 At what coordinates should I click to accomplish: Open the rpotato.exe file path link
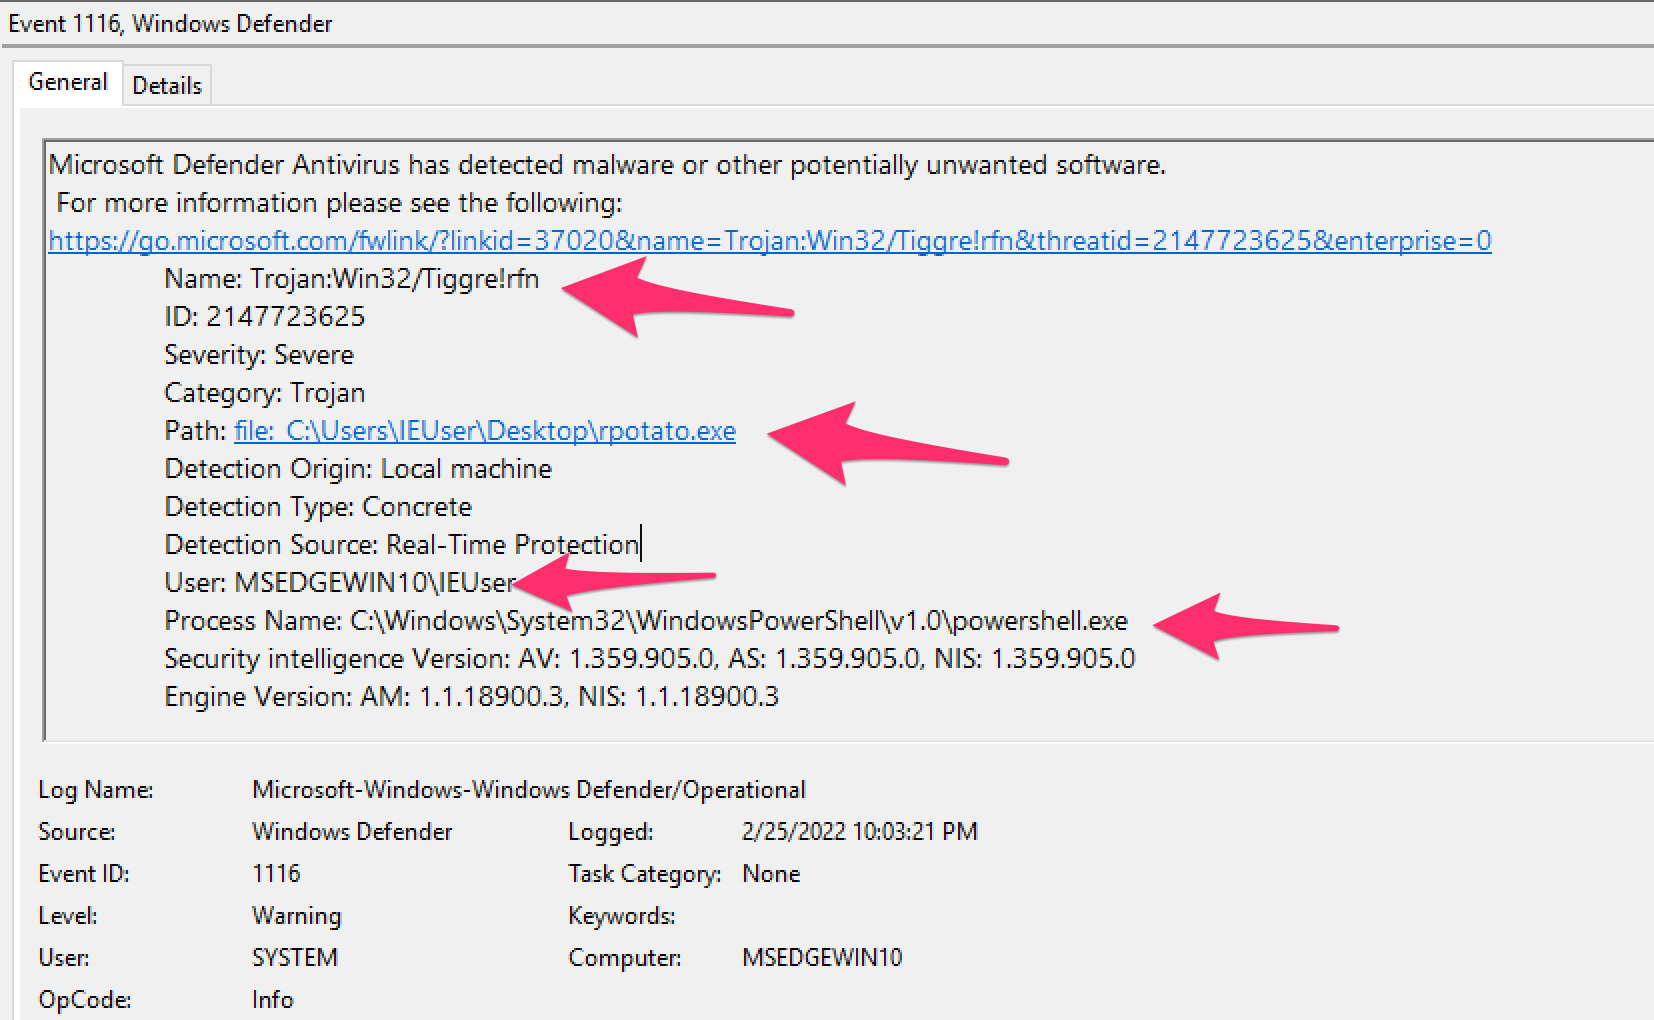pos(484,431)
